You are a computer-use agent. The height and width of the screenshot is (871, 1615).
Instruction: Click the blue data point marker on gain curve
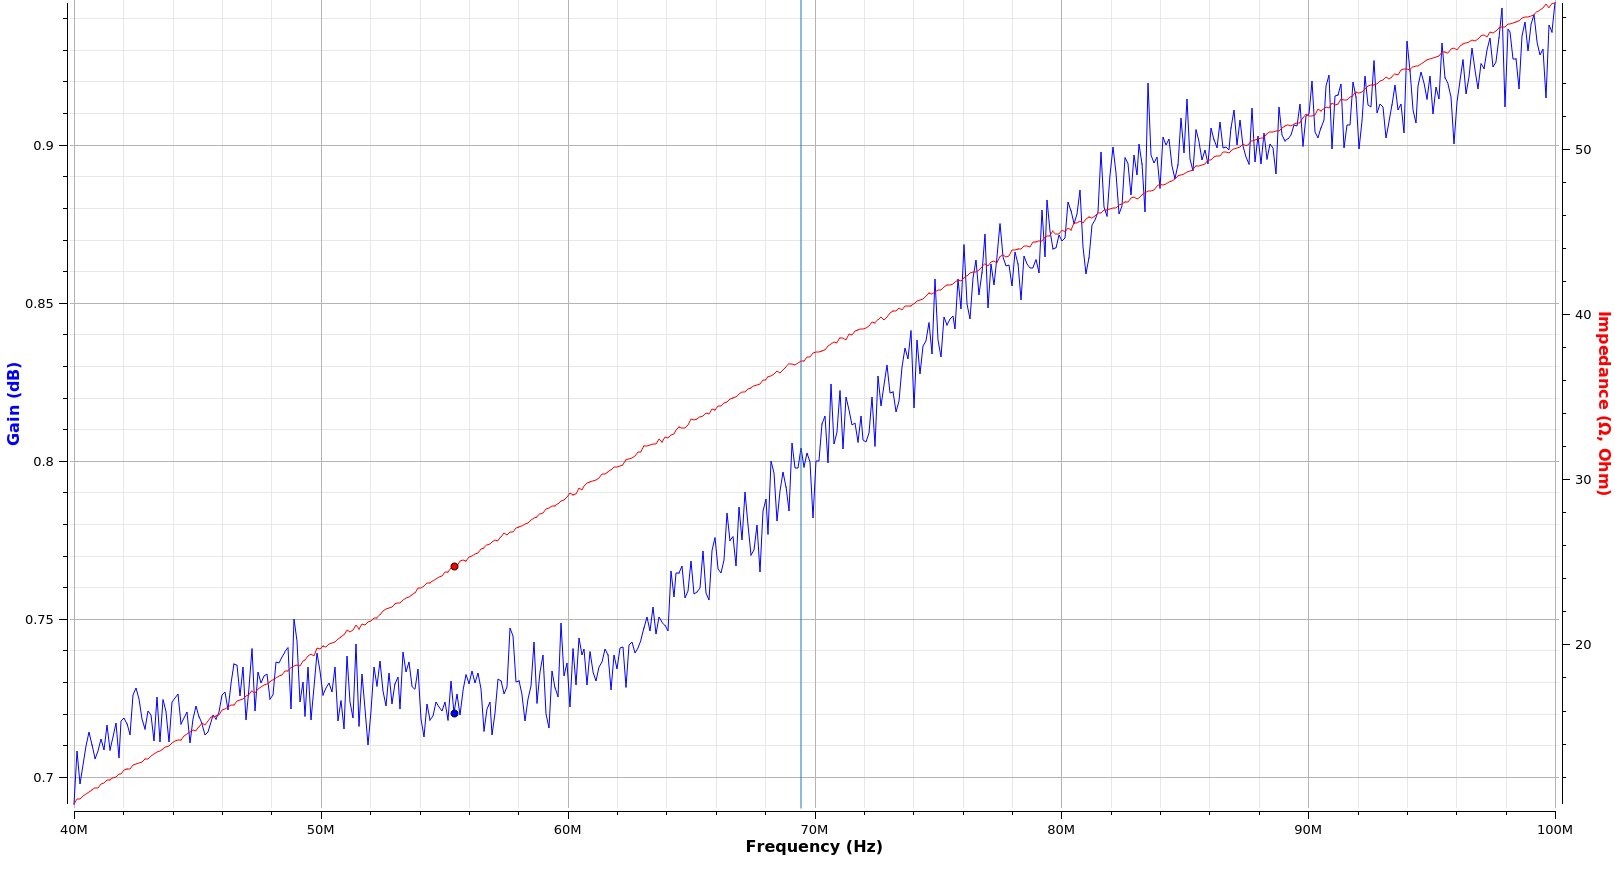(454, 713)
